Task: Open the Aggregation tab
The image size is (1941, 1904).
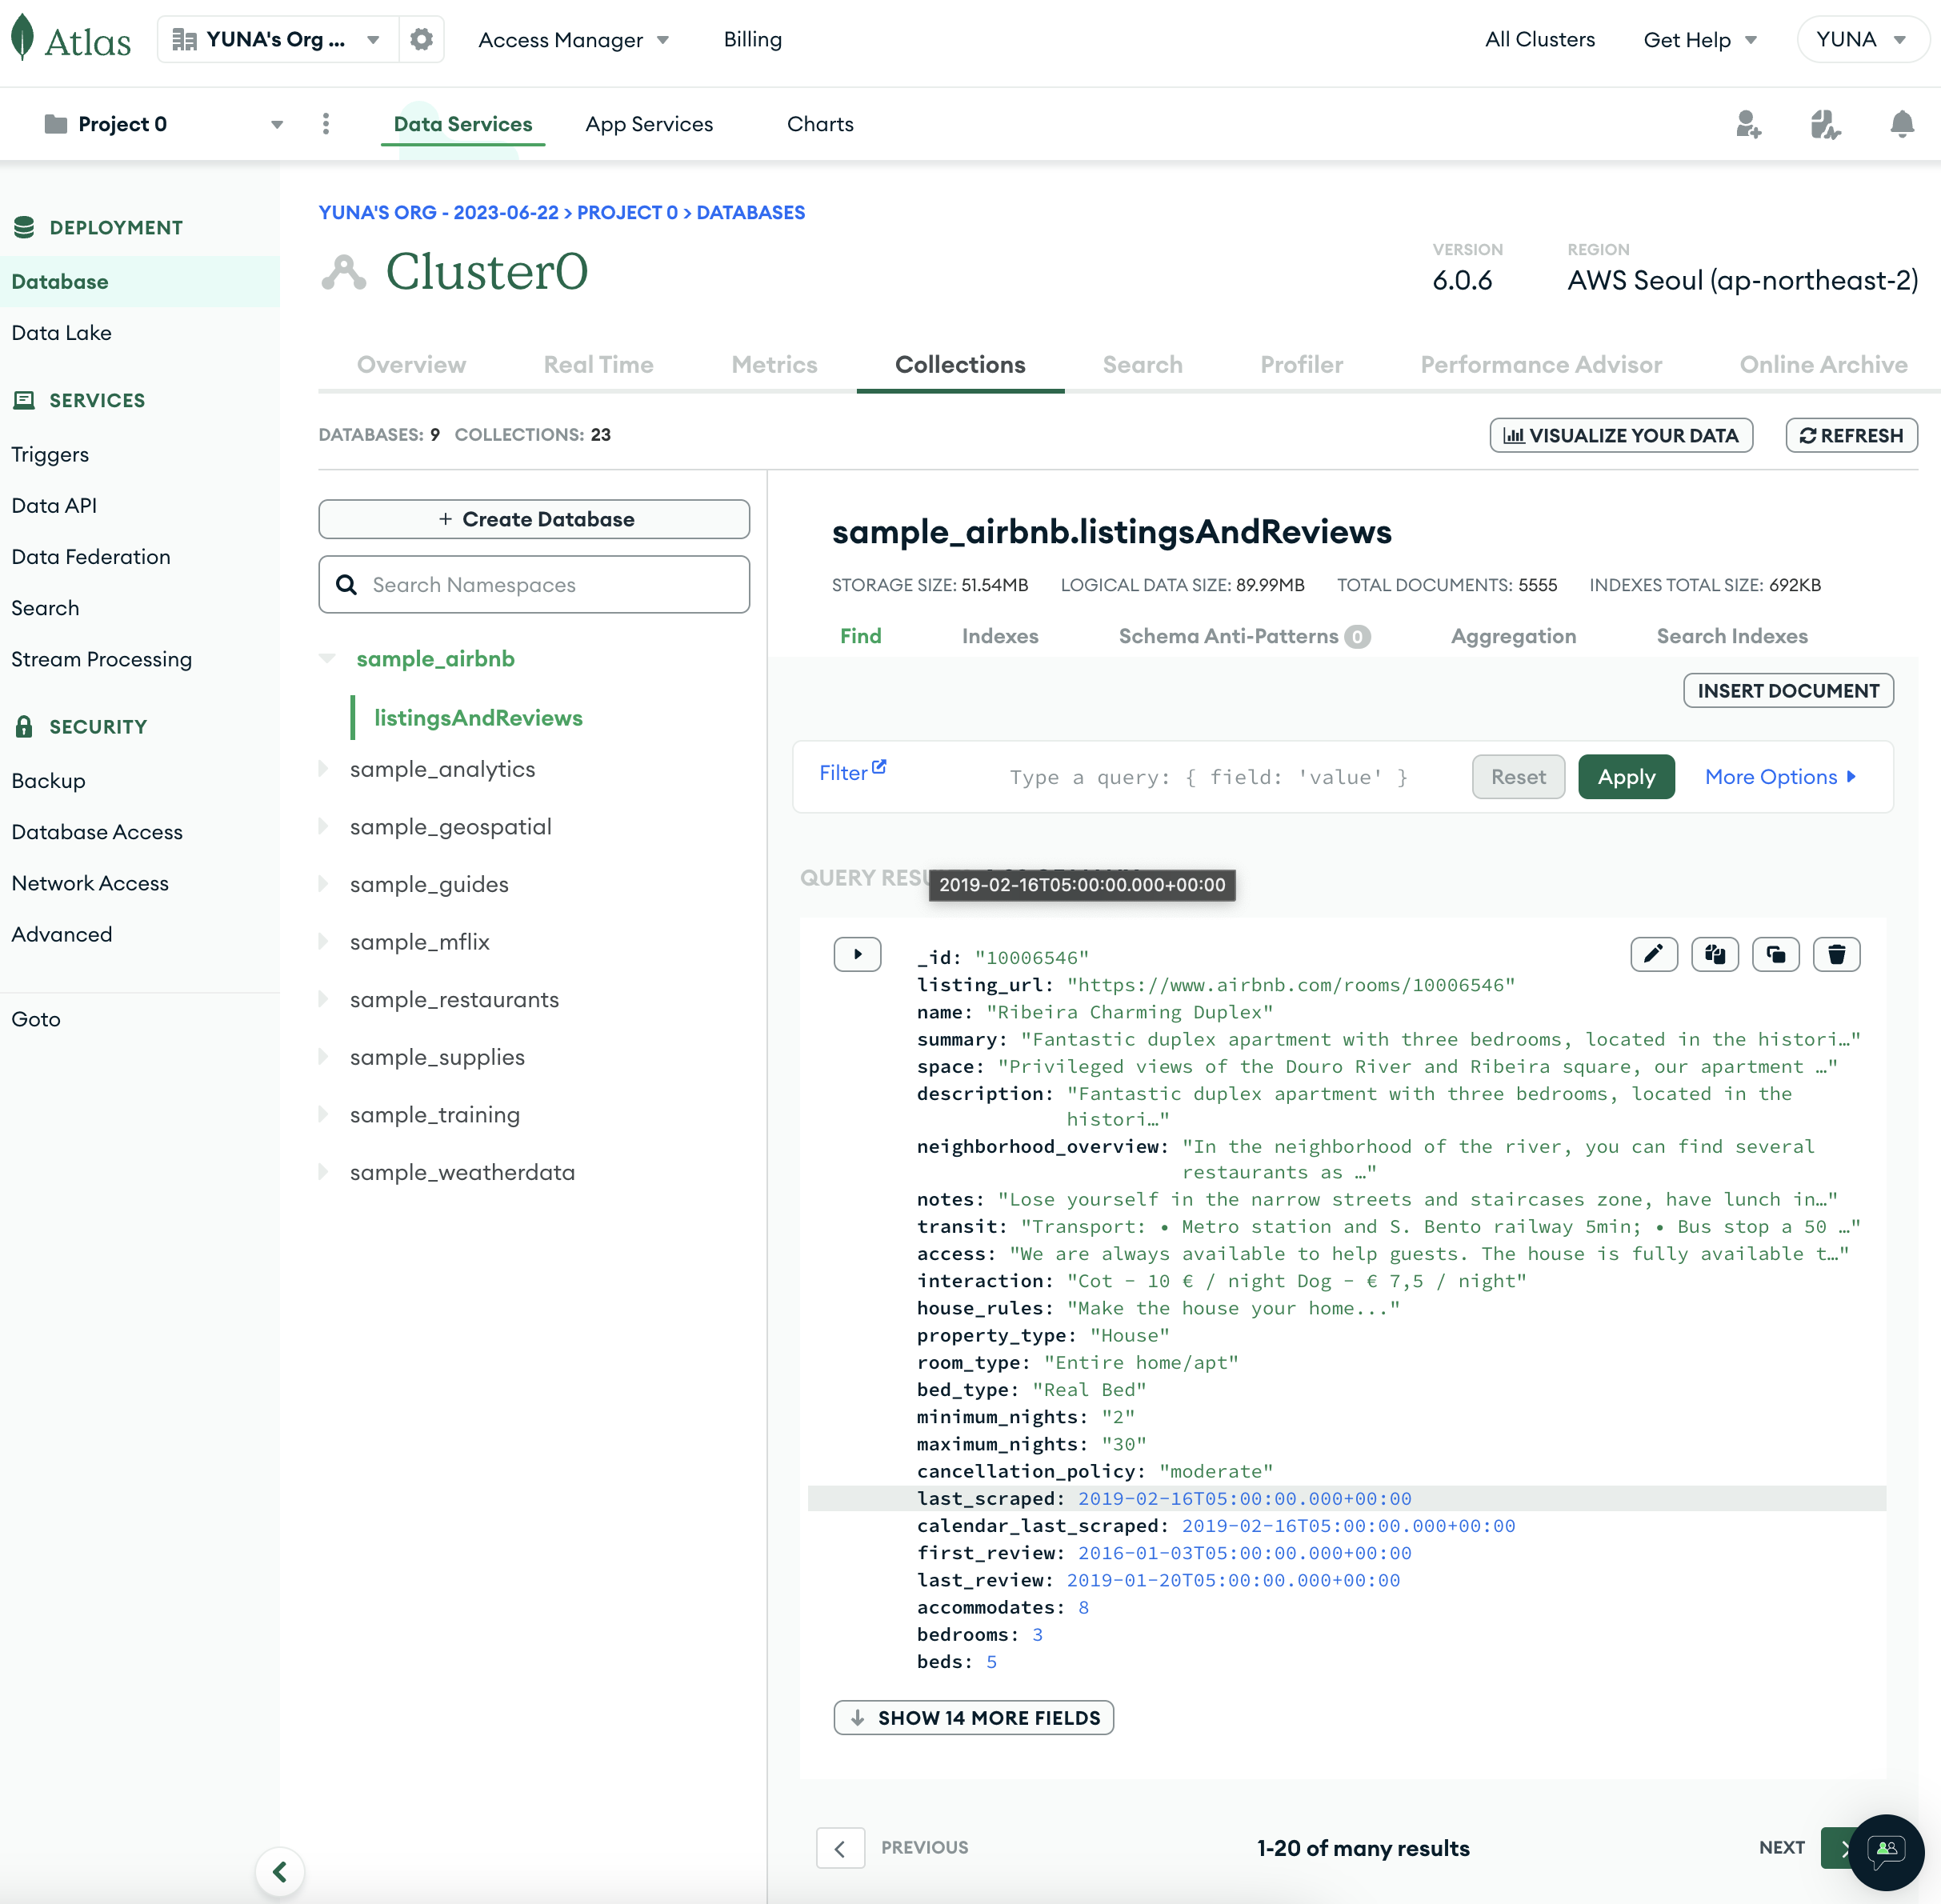Action: [x=1513, y=636]
